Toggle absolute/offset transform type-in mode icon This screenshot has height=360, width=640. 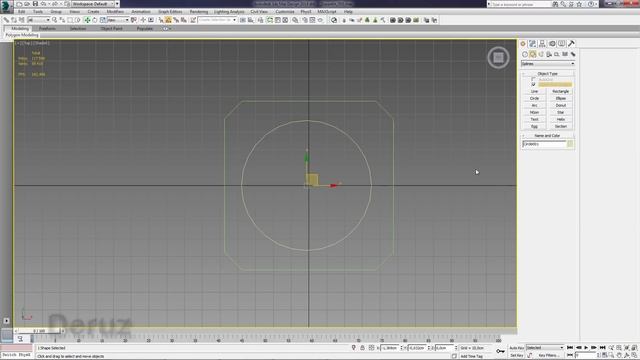click(371, 348)
